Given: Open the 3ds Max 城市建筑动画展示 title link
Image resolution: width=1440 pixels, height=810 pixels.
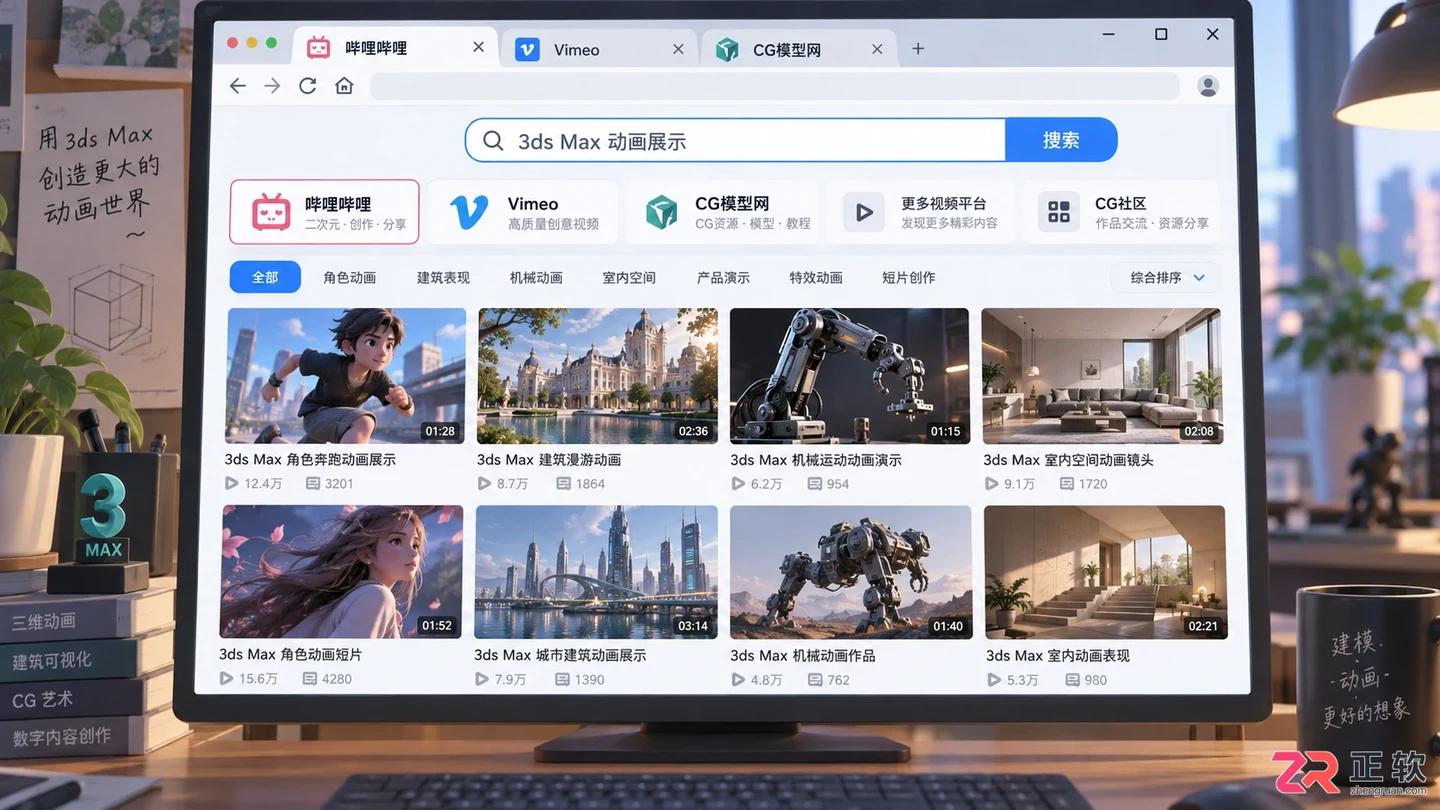Looking at the screenshot, I should pos(560,655).
